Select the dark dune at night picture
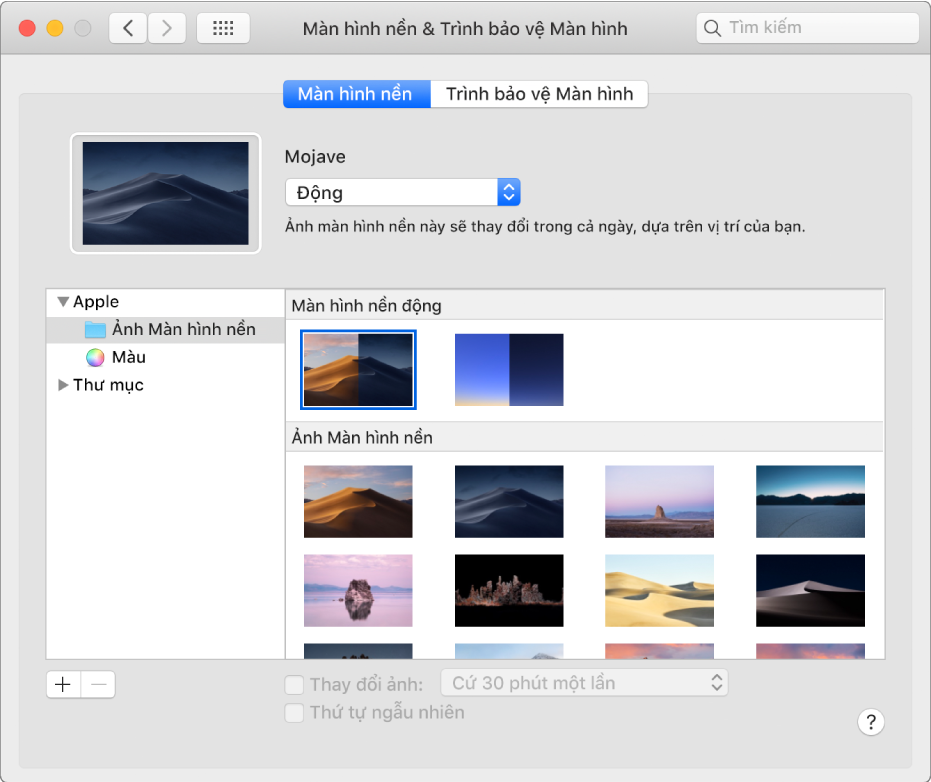 pos(810,590)
